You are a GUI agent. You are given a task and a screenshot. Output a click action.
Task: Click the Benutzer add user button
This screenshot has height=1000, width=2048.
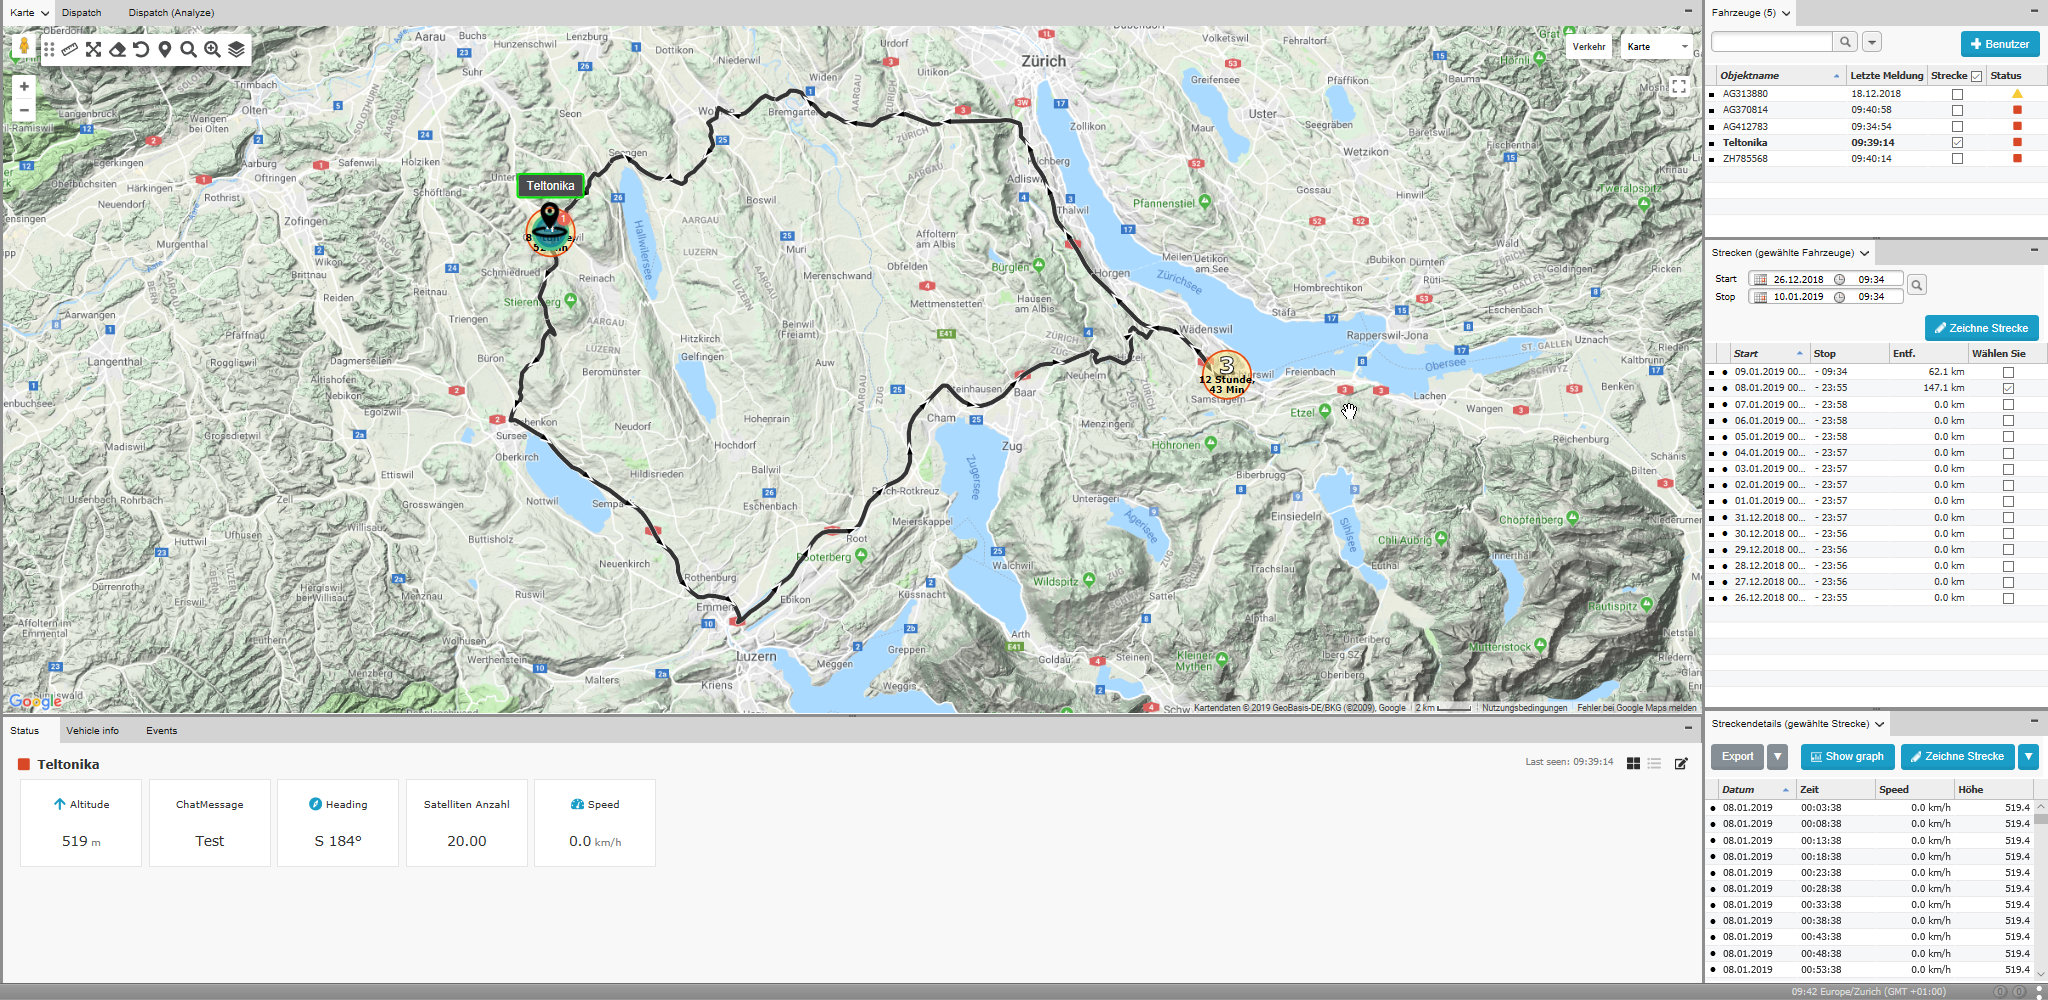tap(2000, 44)
